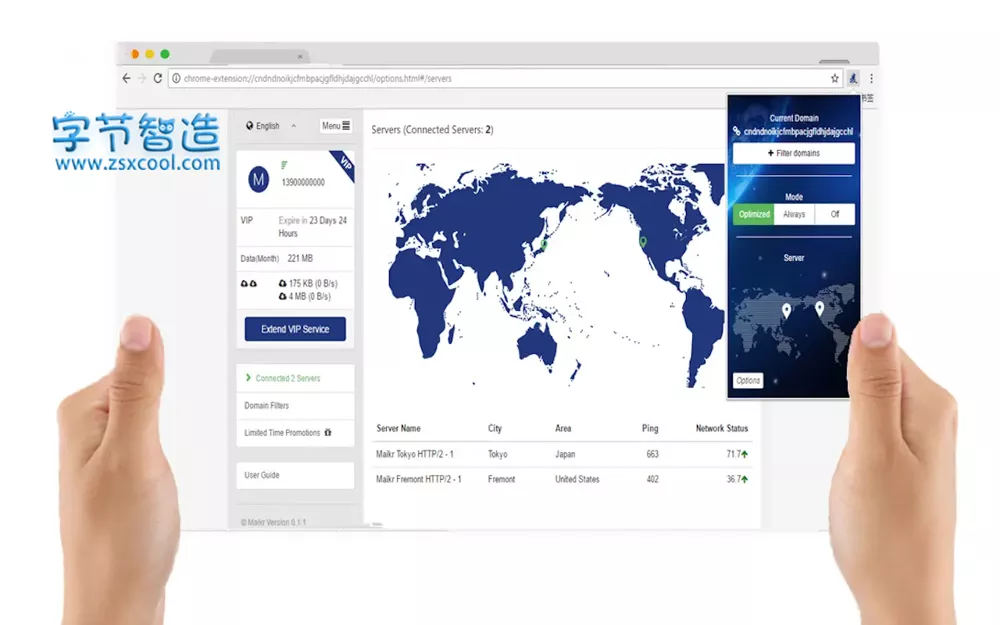The width and height of the screenshot is (1000, 625).
Task: Click the site info icon in the address bar
Action: pyautogui.click(x=176, y=78)
